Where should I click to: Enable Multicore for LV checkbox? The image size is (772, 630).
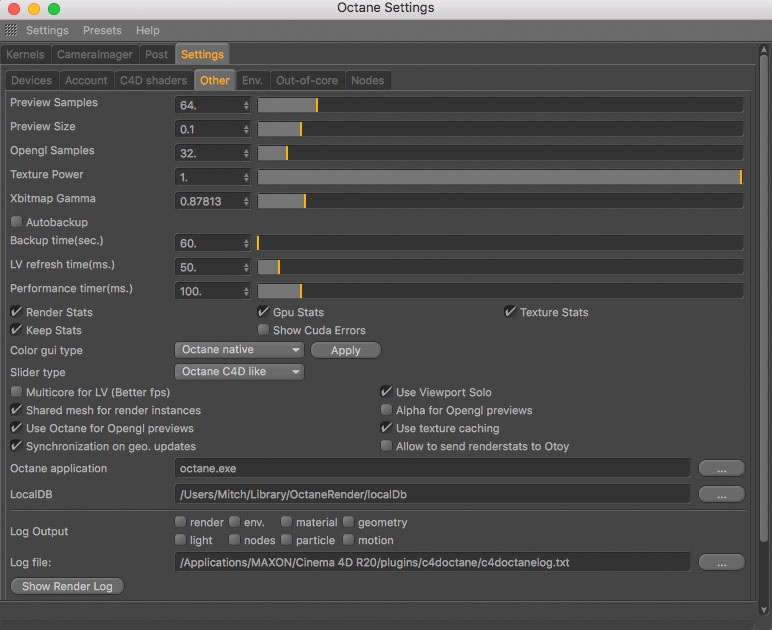pos(16,392)
